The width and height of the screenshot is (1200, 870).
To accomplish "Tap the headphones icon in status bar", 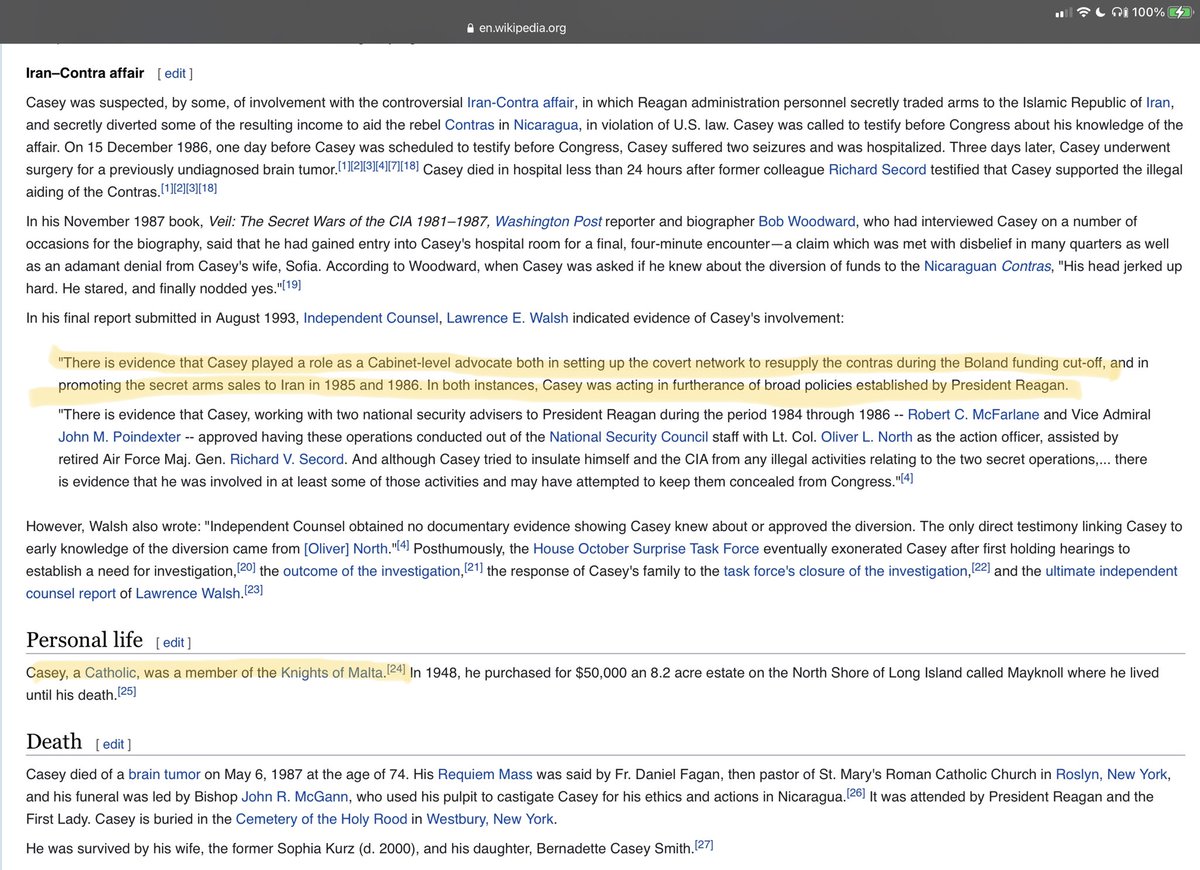I will pos(1120,12).
